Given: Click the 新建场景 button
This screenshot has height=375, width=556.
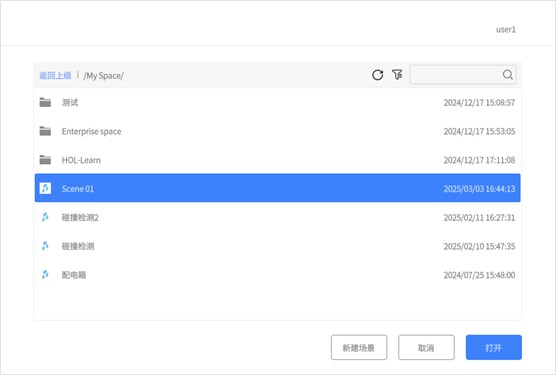Looking at the screenshot, I should click(x=359, y=347).
